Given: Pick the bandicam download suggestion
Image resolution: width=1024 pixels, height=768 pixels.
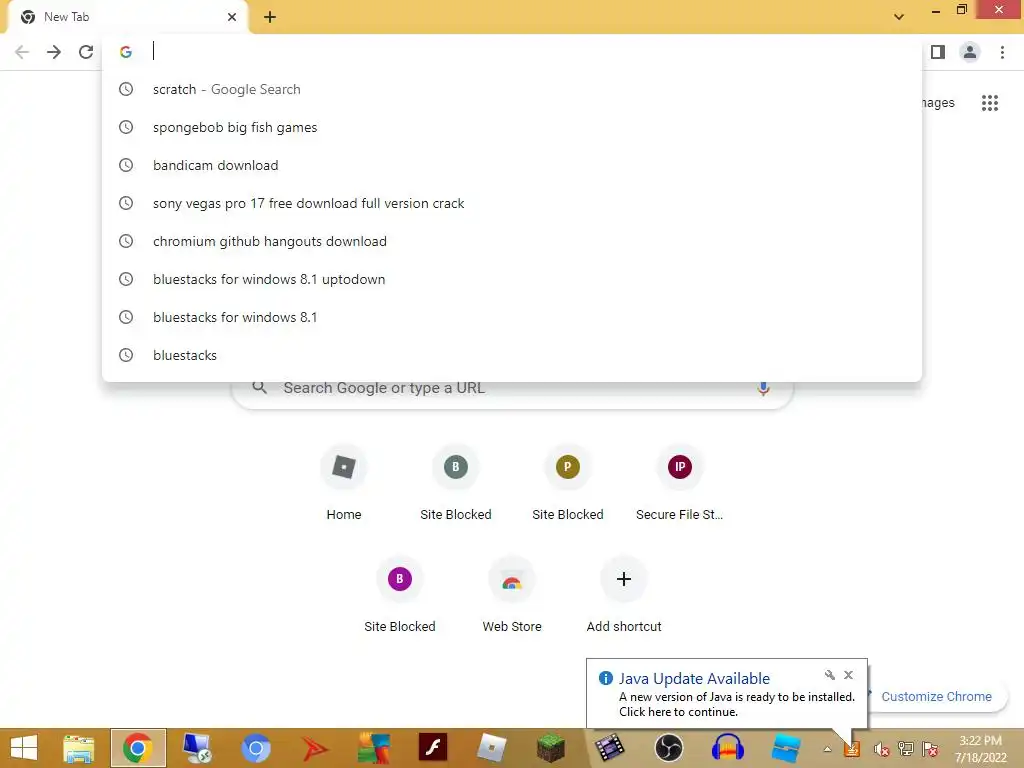Looking at the screenshot, I should tap(512, 165).
